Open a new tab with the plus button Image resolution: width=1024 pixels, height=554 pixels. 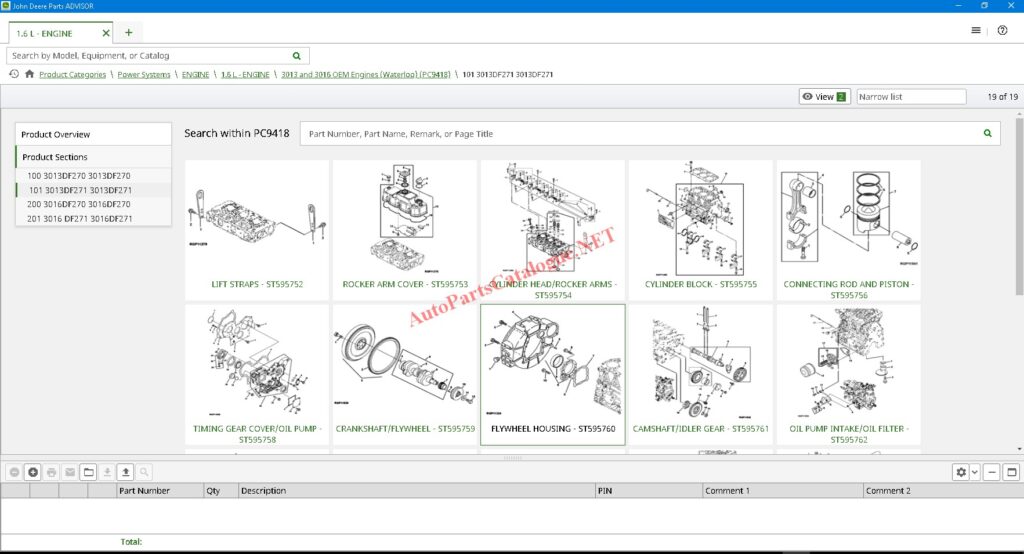coord(128,32)
